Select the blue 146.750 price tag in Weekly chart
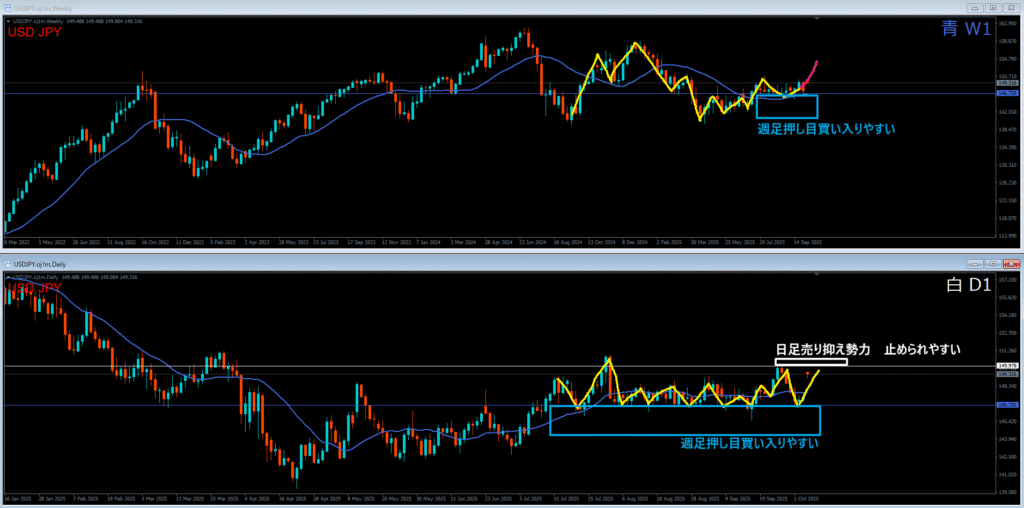The image size is (1024, 508). pos(1008,93)
